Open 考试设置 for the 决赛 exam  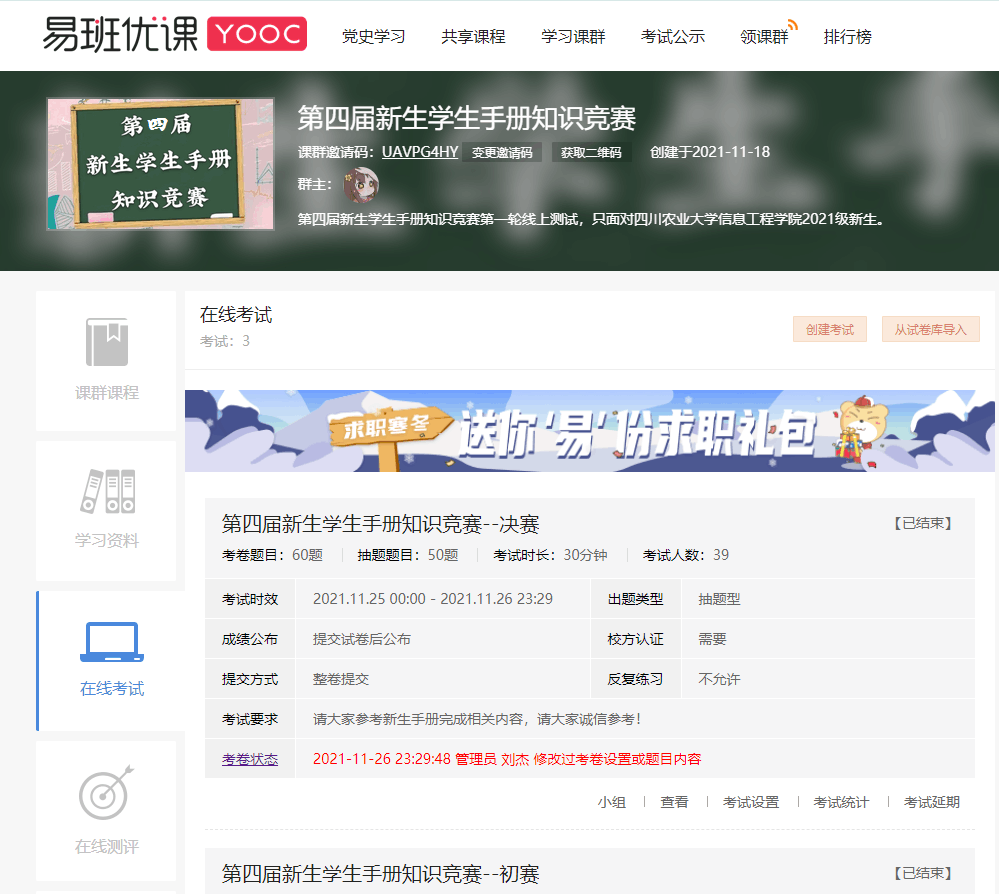[750, 802]
